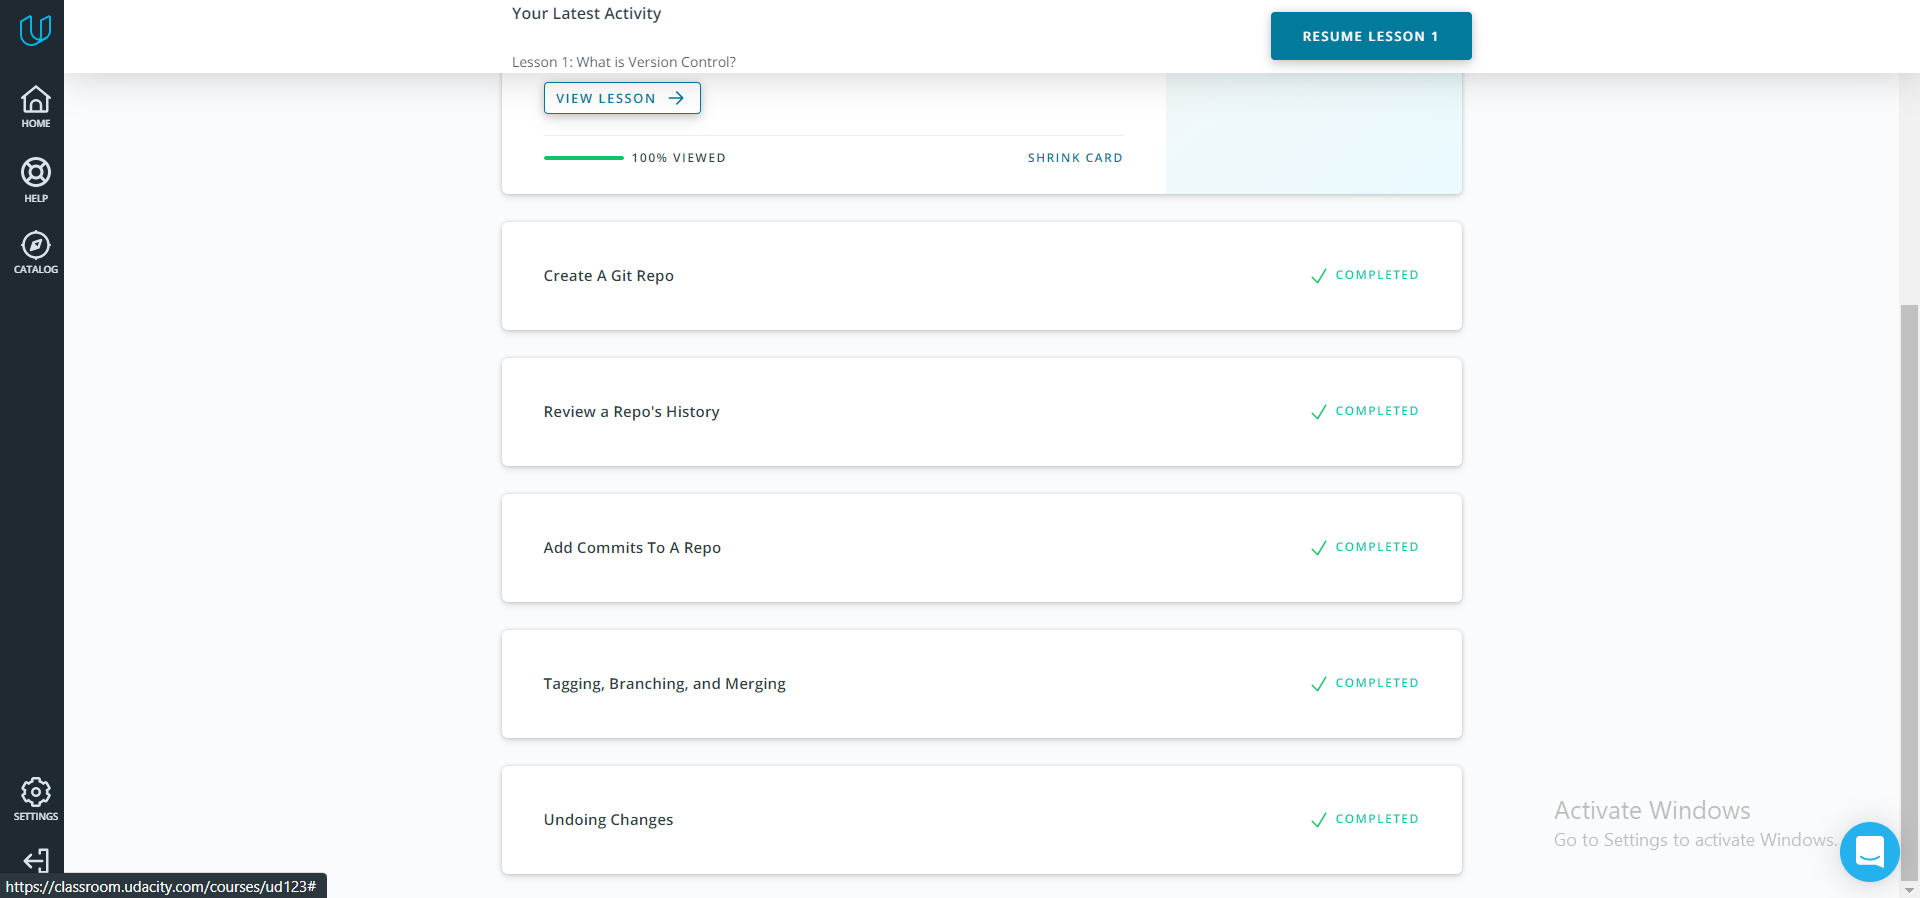Click the 100% viewed progress bar

583,158
